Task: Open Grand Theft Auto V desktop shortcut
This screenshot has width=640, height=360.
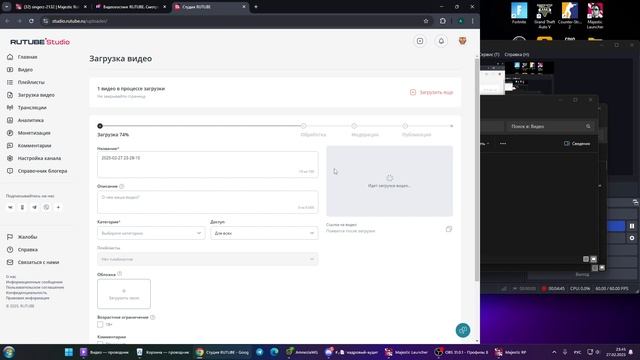Action: coord(544,16)
